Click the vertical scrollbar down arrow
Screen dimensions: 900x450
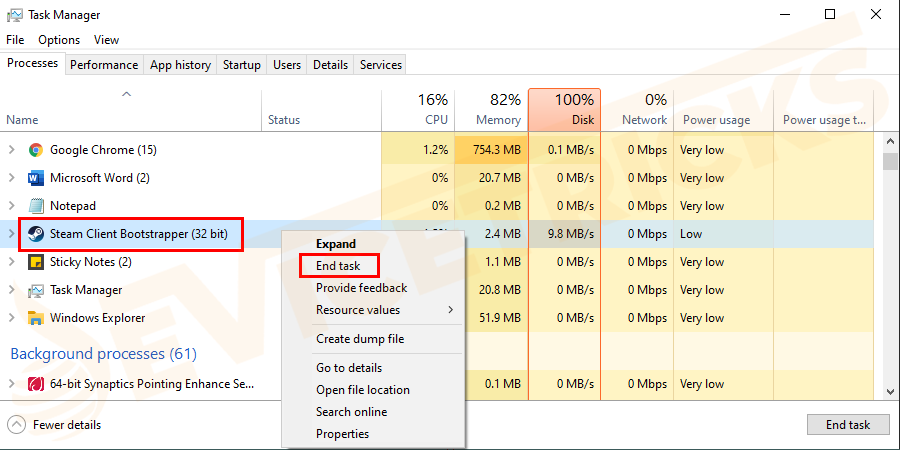click(890, 391)
